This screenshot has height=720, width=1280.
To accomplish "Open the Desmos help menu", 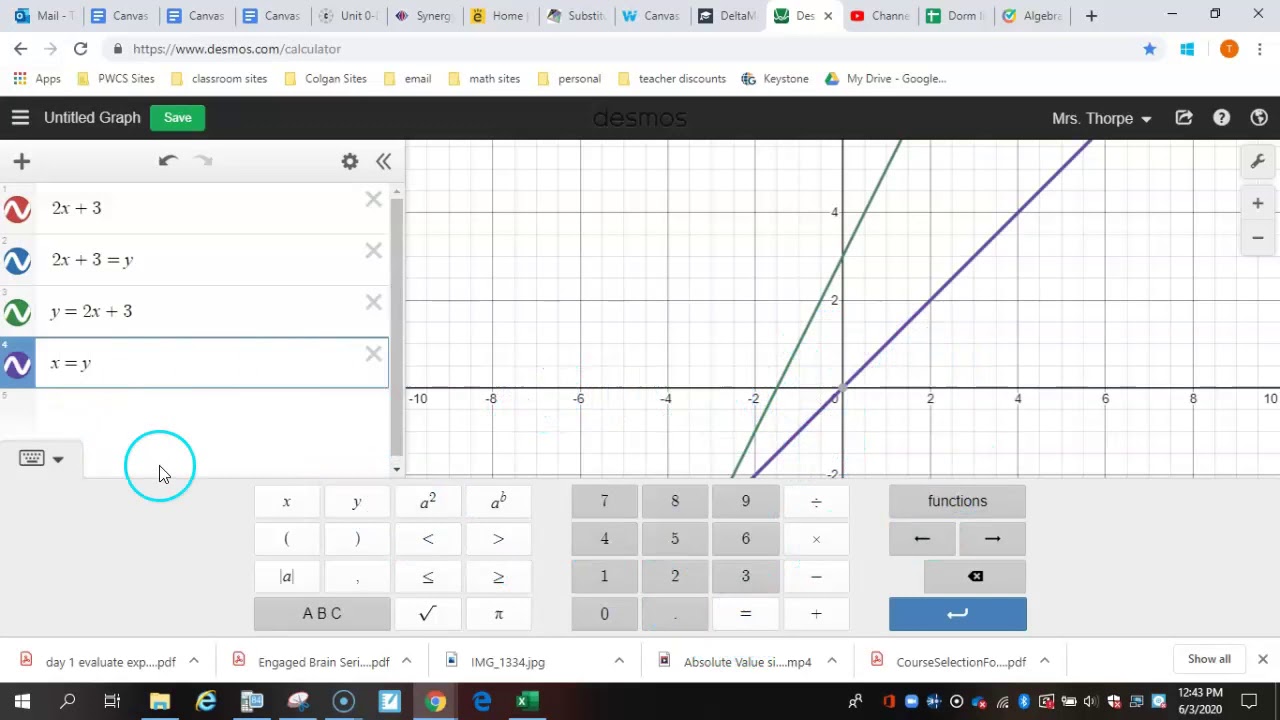I will (1221, 118).
